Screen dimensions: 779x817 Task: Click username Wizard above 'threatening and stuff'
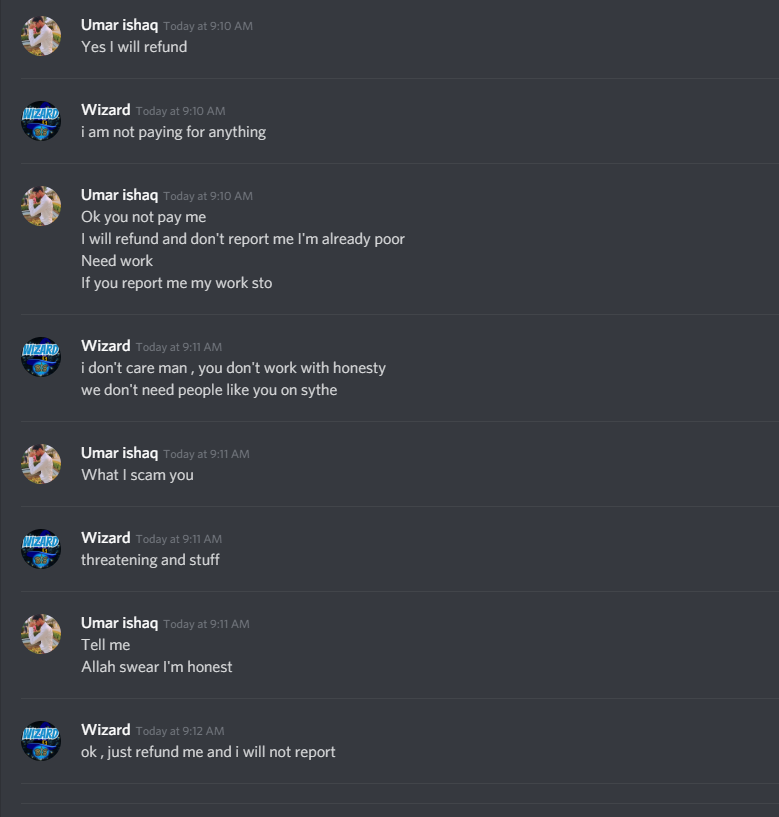106,538
